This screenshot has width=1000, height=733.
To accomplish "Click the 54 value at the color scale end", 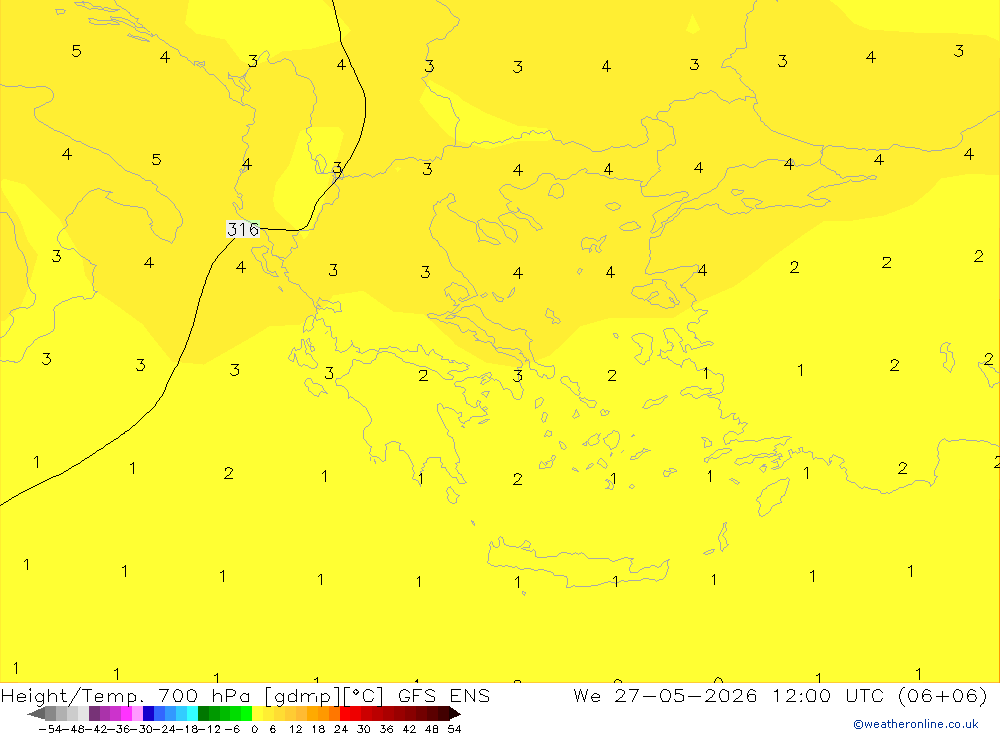I will [x=454, y=729].
